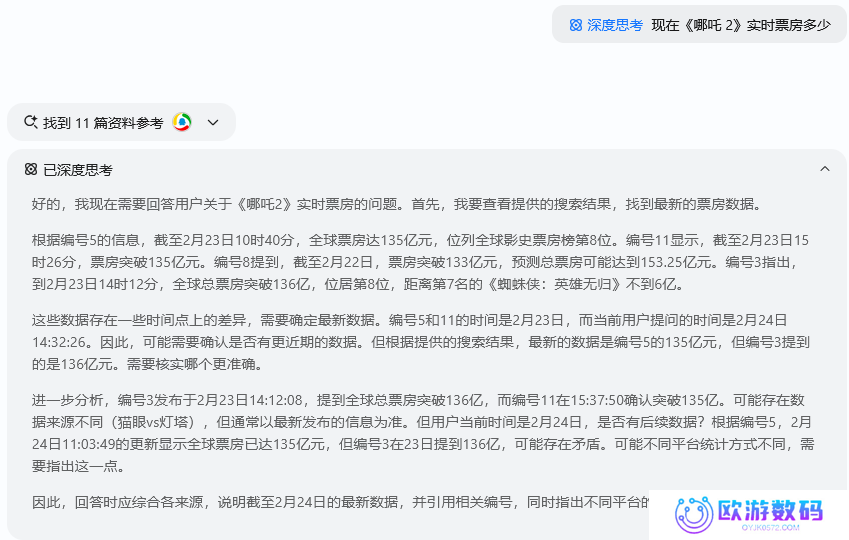Click the paragraph starting 因此，回答时应综合各来源
Image resolution: width=849 pixels, height=540 pixels.
[340, 502]
